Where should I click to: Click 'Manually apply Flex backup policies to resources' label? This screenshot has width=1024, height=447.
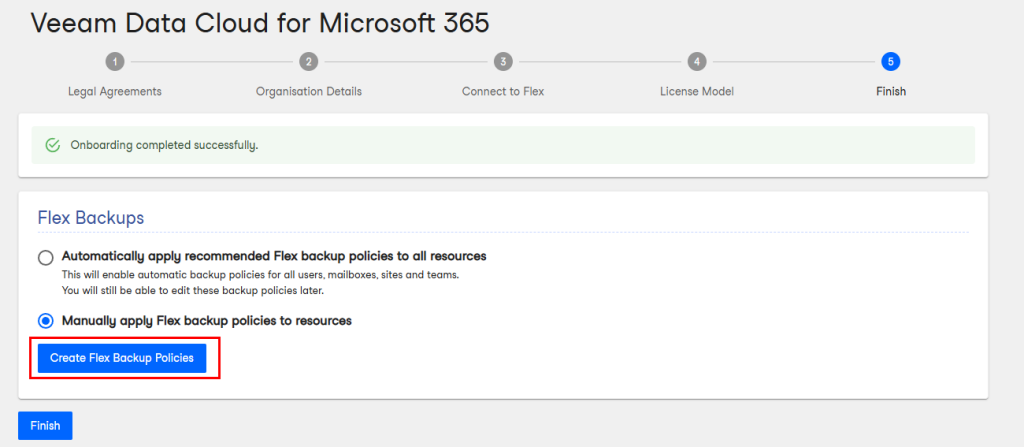click(x=207, y=321)
